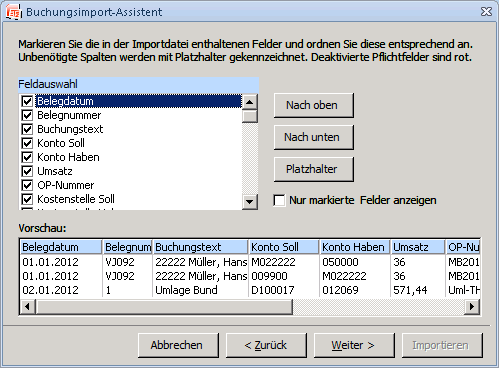Select Kostenstelle Soll in the field list

[76, 199]
